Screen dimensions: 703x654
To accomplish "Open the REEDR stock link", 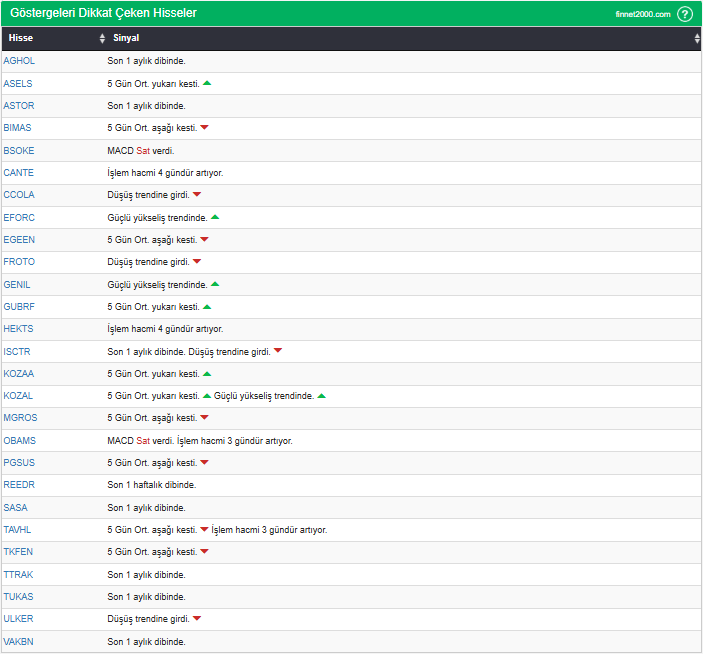I will coord(19,485).
